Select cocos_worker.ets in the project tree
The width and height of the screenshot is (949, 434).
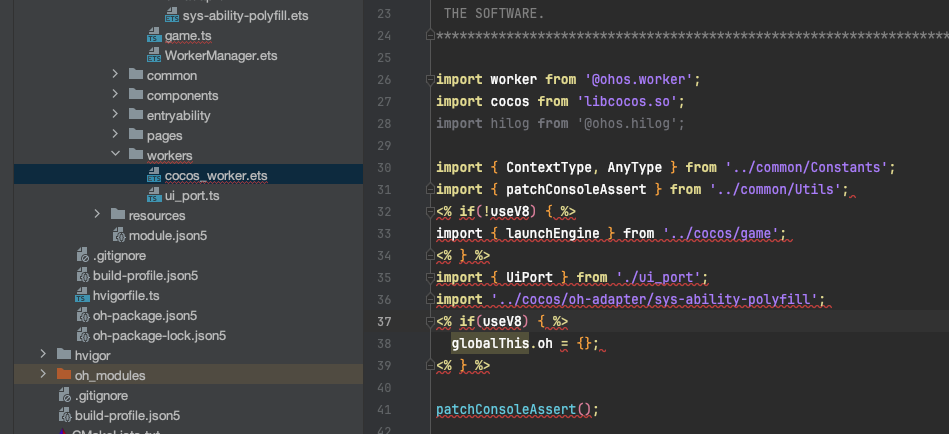pyautogui.click(x=215, y=175)
